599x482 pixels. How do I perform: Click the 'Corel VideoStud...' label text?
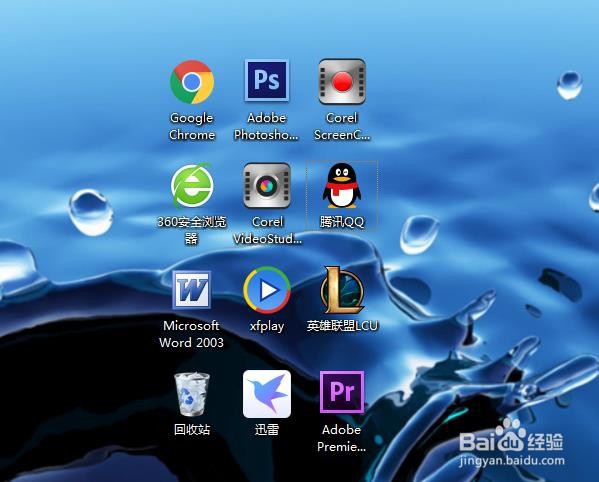(267, 230)
